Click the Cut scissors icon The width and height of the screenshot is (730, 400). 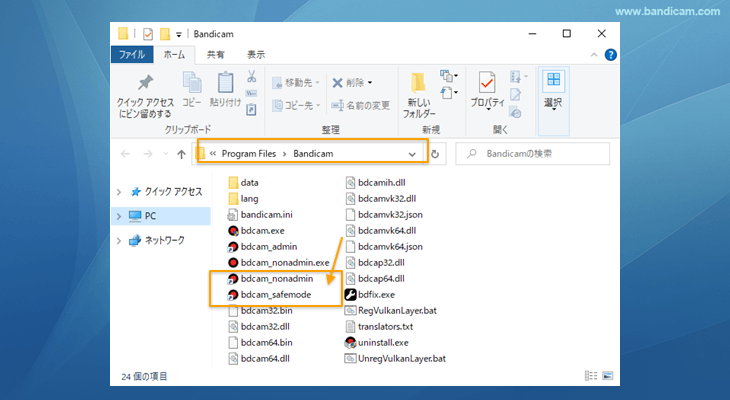(251, 76)
